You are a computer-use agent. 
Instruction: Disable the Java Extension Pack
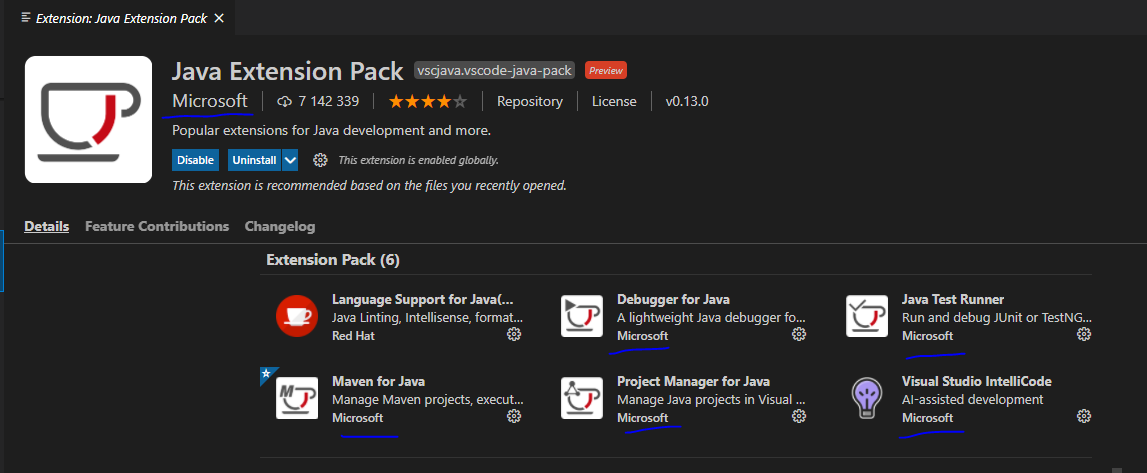click(x=195, y=159)
